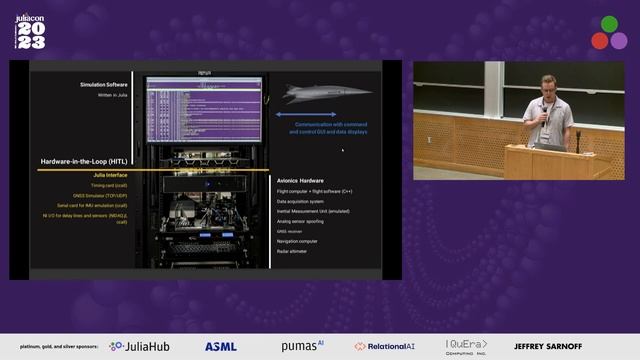Click 'Communication with command and control' text
The height and width of the screenshot is (360, 640).
(x=328, y=128)
